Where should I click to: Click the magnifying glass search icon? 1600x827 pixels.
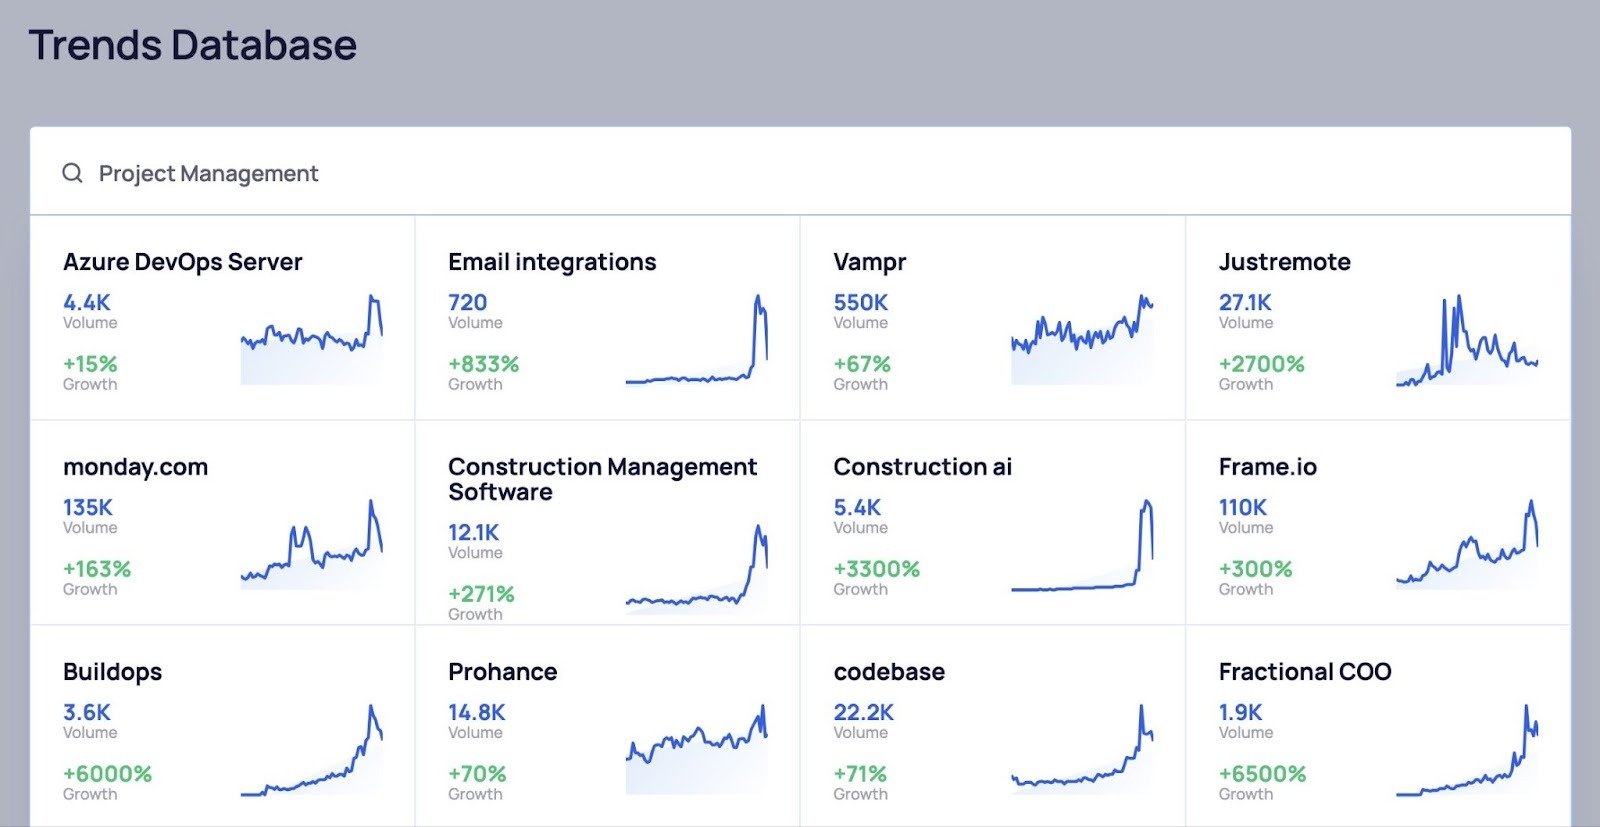72,172
